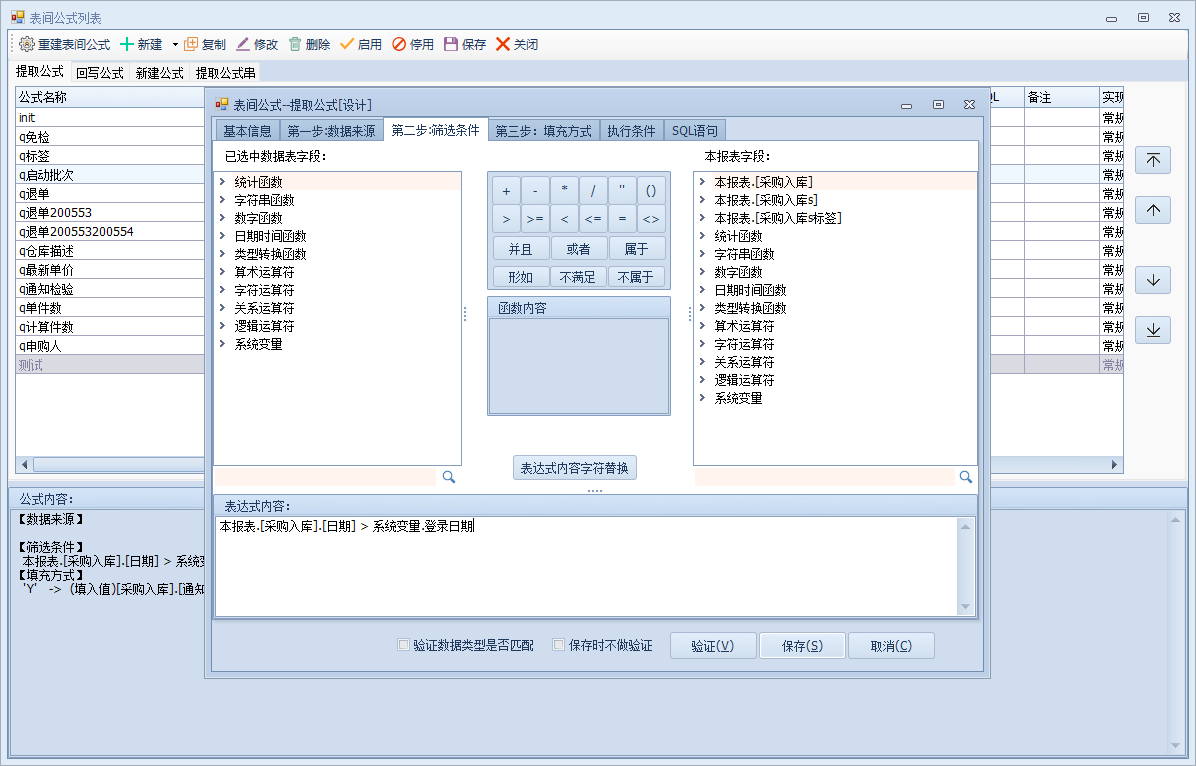
Task: Switch to 第三步：填充方式 tab
Action: pyautogui.click(x=543, y=131)
